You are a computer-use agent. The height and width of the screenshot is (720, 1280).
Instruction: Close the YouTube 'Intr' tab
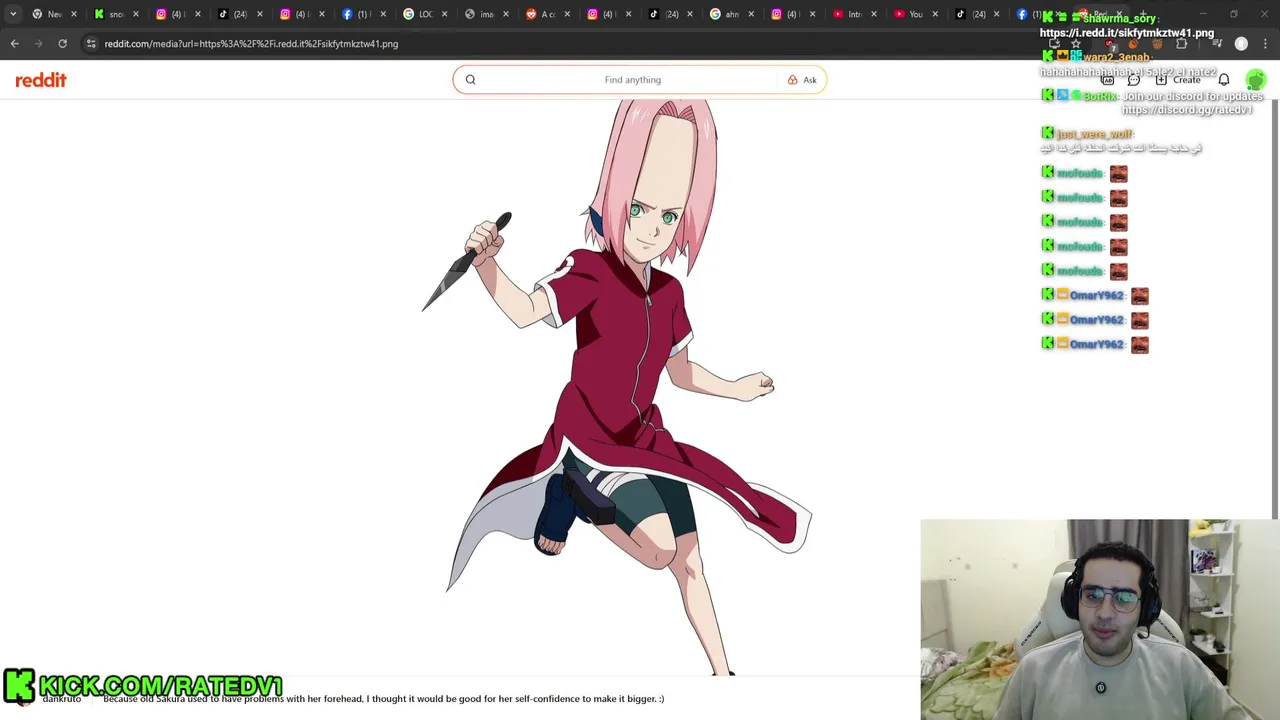(874, 14)
